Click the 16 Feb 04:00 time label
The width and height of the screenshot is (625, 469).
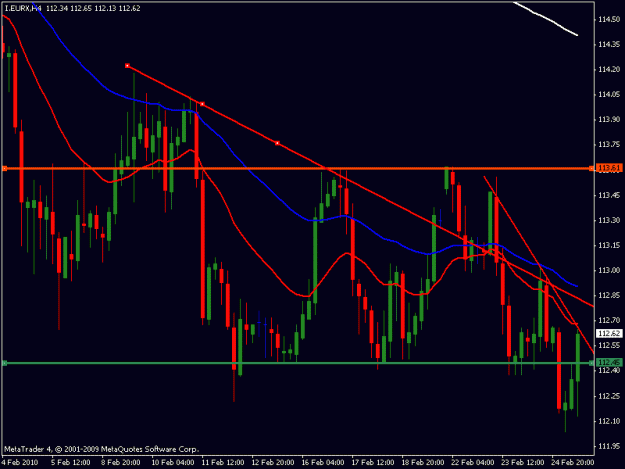323,462
